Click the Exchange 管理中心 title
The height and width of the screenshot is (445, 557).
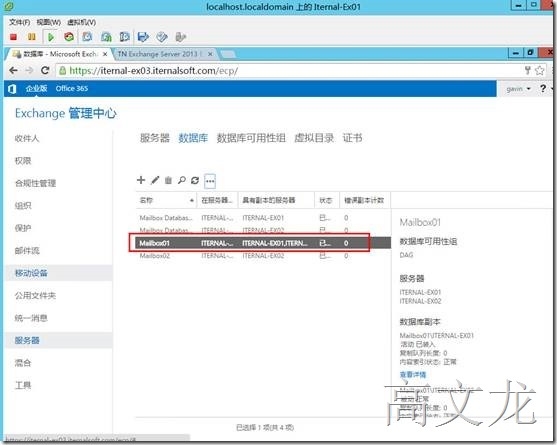coord(66,113)
